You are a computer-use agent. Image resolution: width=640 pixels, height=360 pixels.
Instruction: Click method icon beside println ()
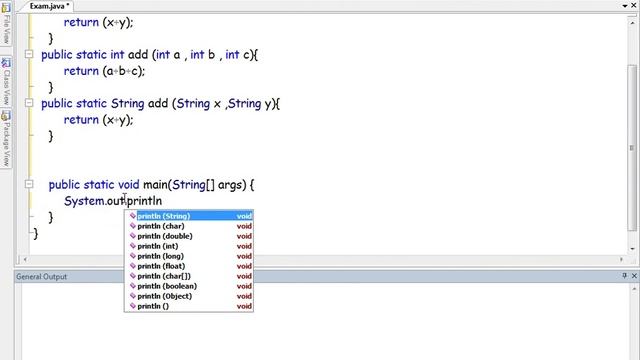pyautogui.click(x=133, y=306)
